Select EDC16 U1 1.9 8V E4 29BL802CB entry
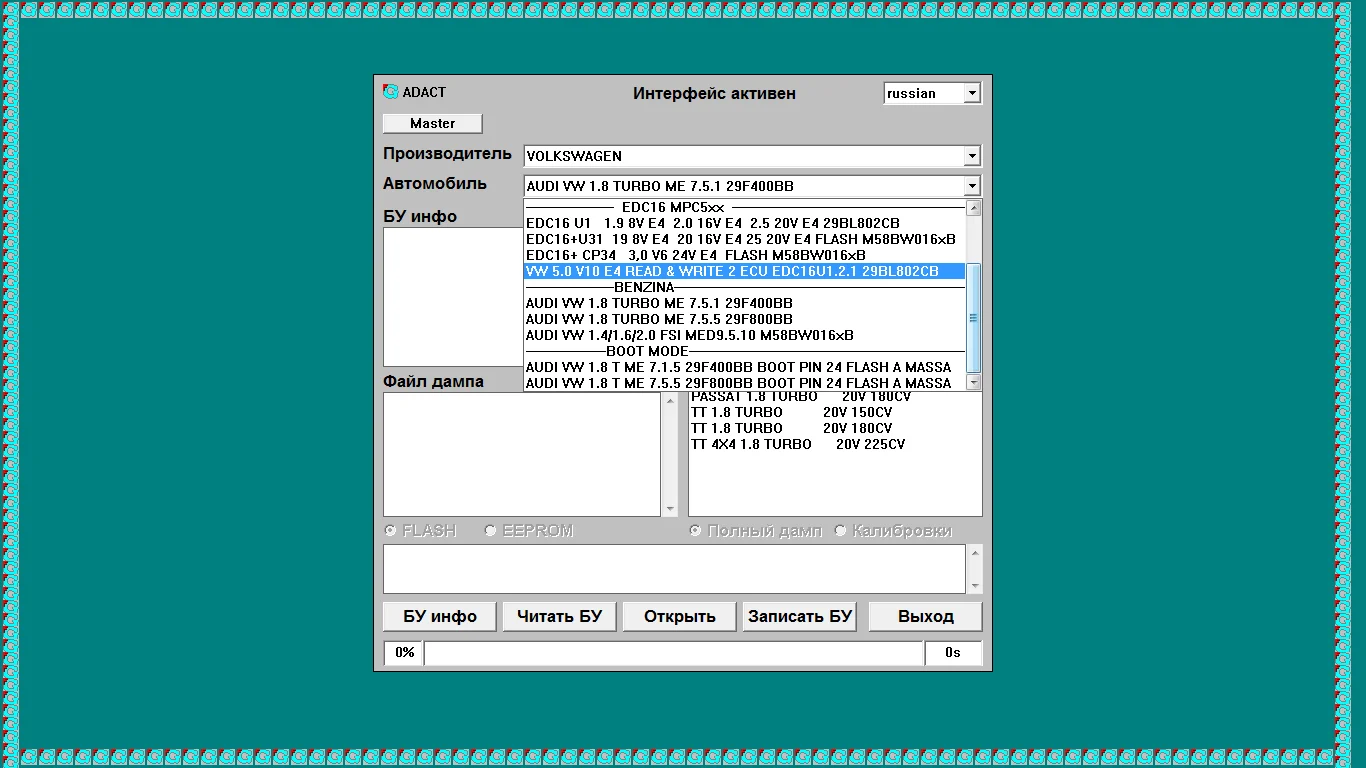This screenshot has height=768, width=1366. 745,223
